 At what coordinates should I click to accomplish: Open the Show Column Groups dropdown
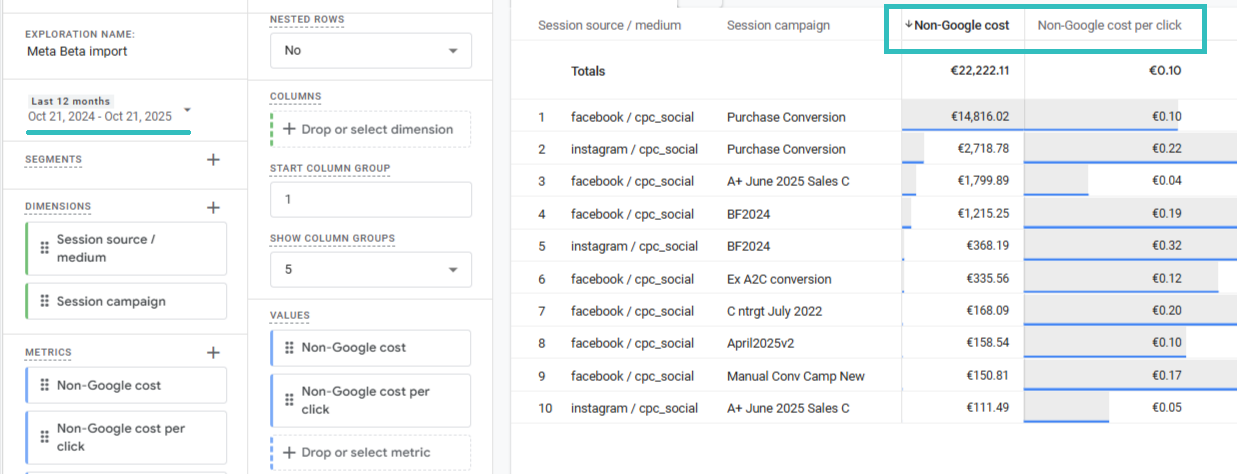coord(370,269)
